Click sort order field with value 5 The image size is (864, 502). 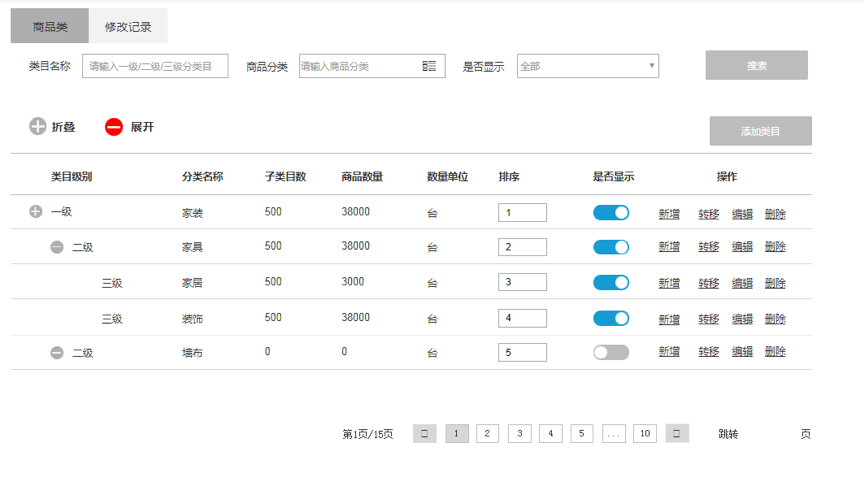(x=522, y=352)
